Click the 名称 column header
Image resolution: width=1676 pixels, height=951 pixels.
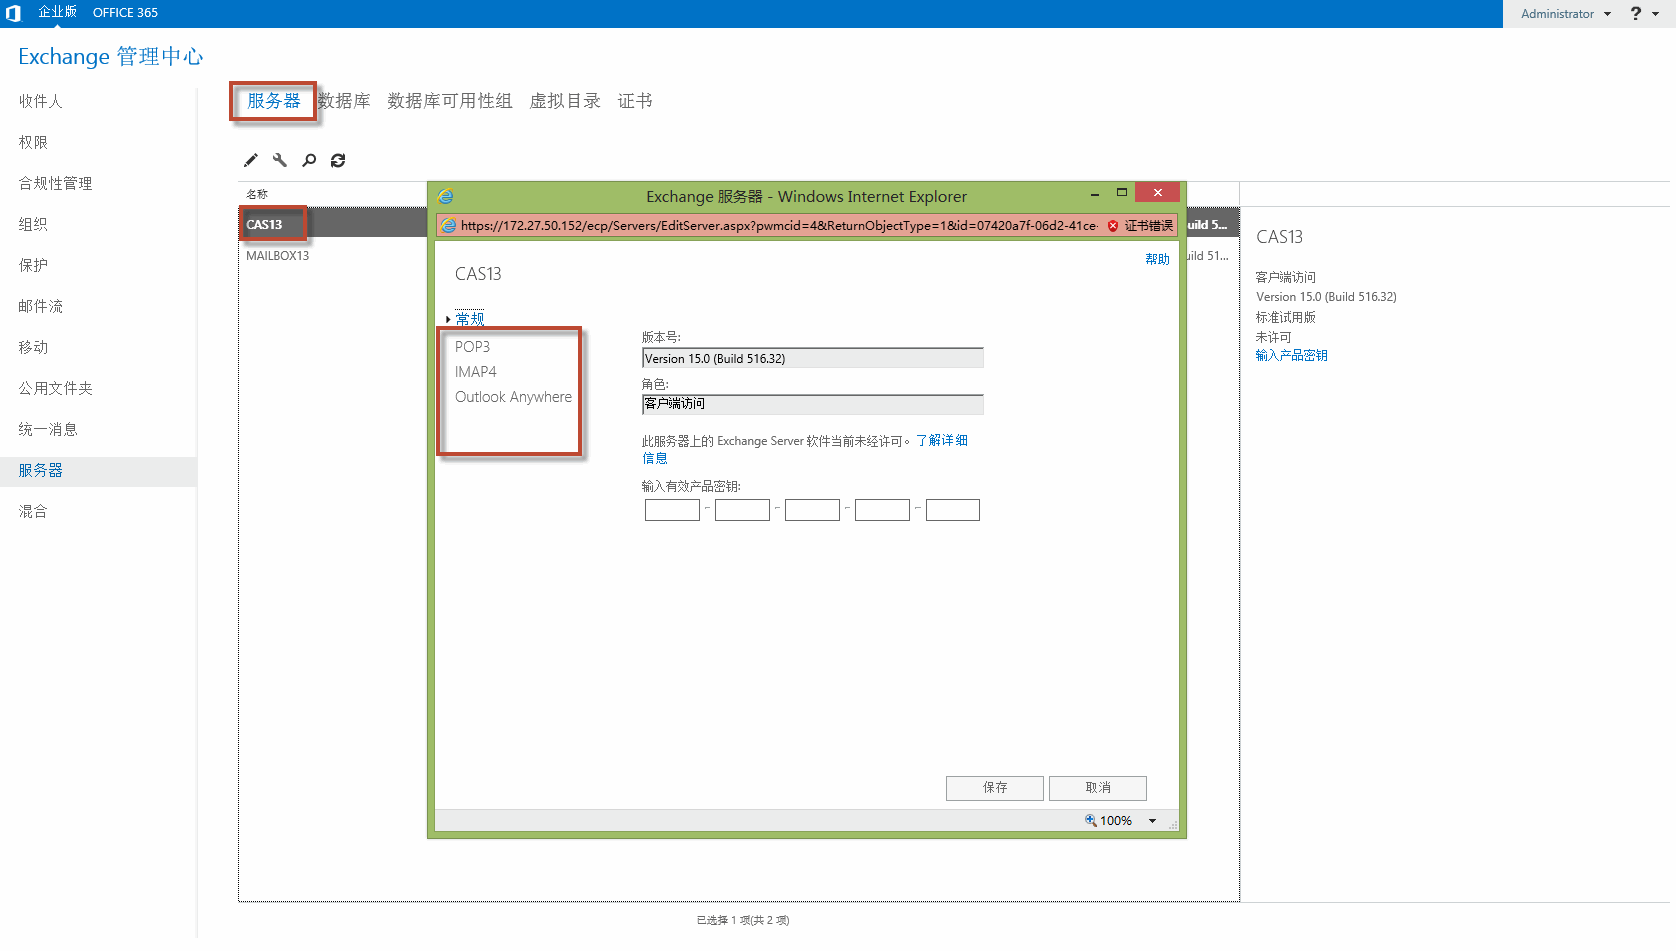[257, 194]
